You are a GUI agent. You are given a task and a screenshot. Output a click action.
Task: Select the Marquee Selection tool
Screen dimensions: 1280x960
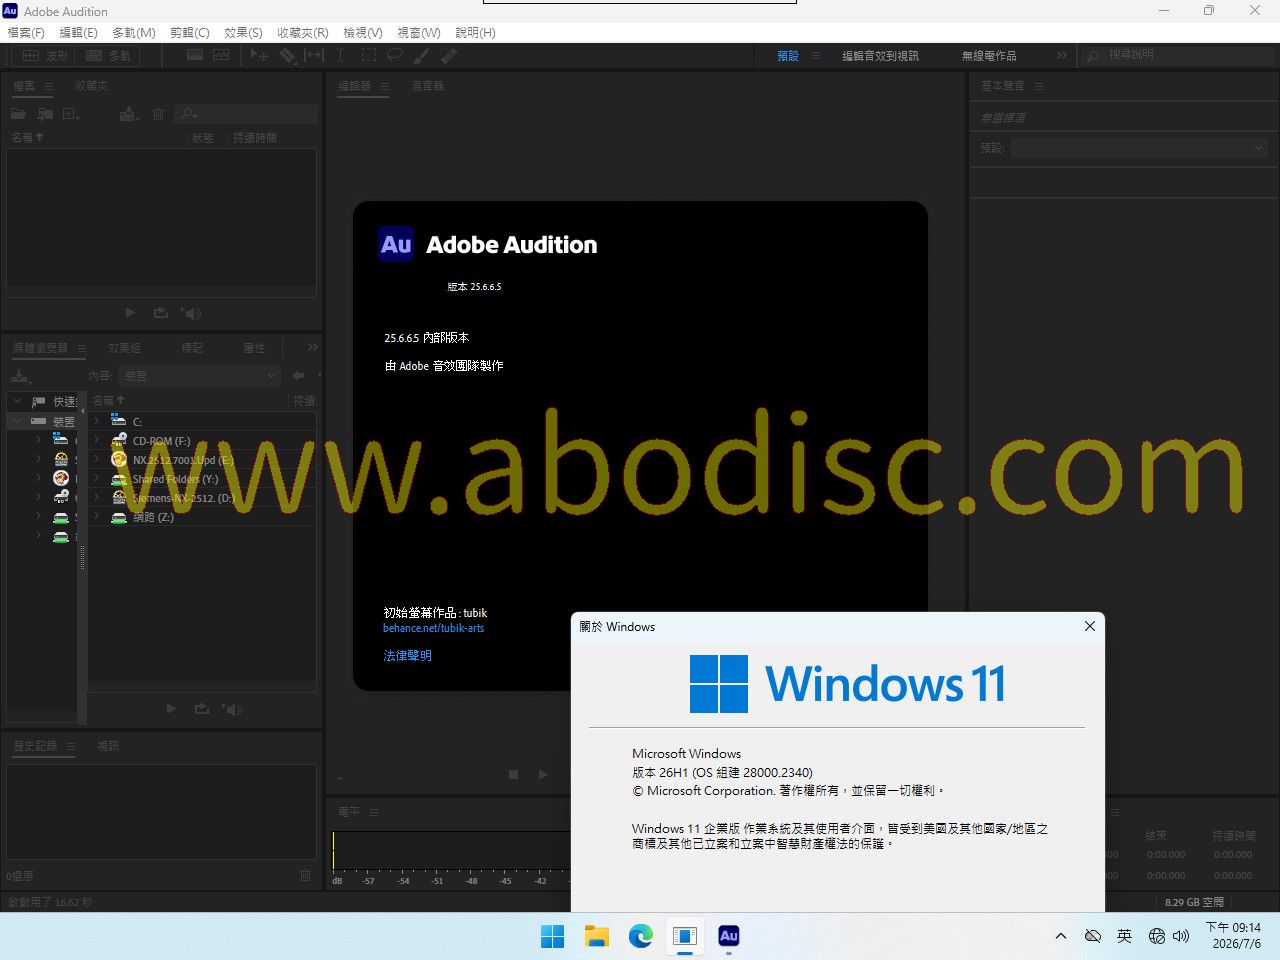pyautogui.click(x=368, y=56)
